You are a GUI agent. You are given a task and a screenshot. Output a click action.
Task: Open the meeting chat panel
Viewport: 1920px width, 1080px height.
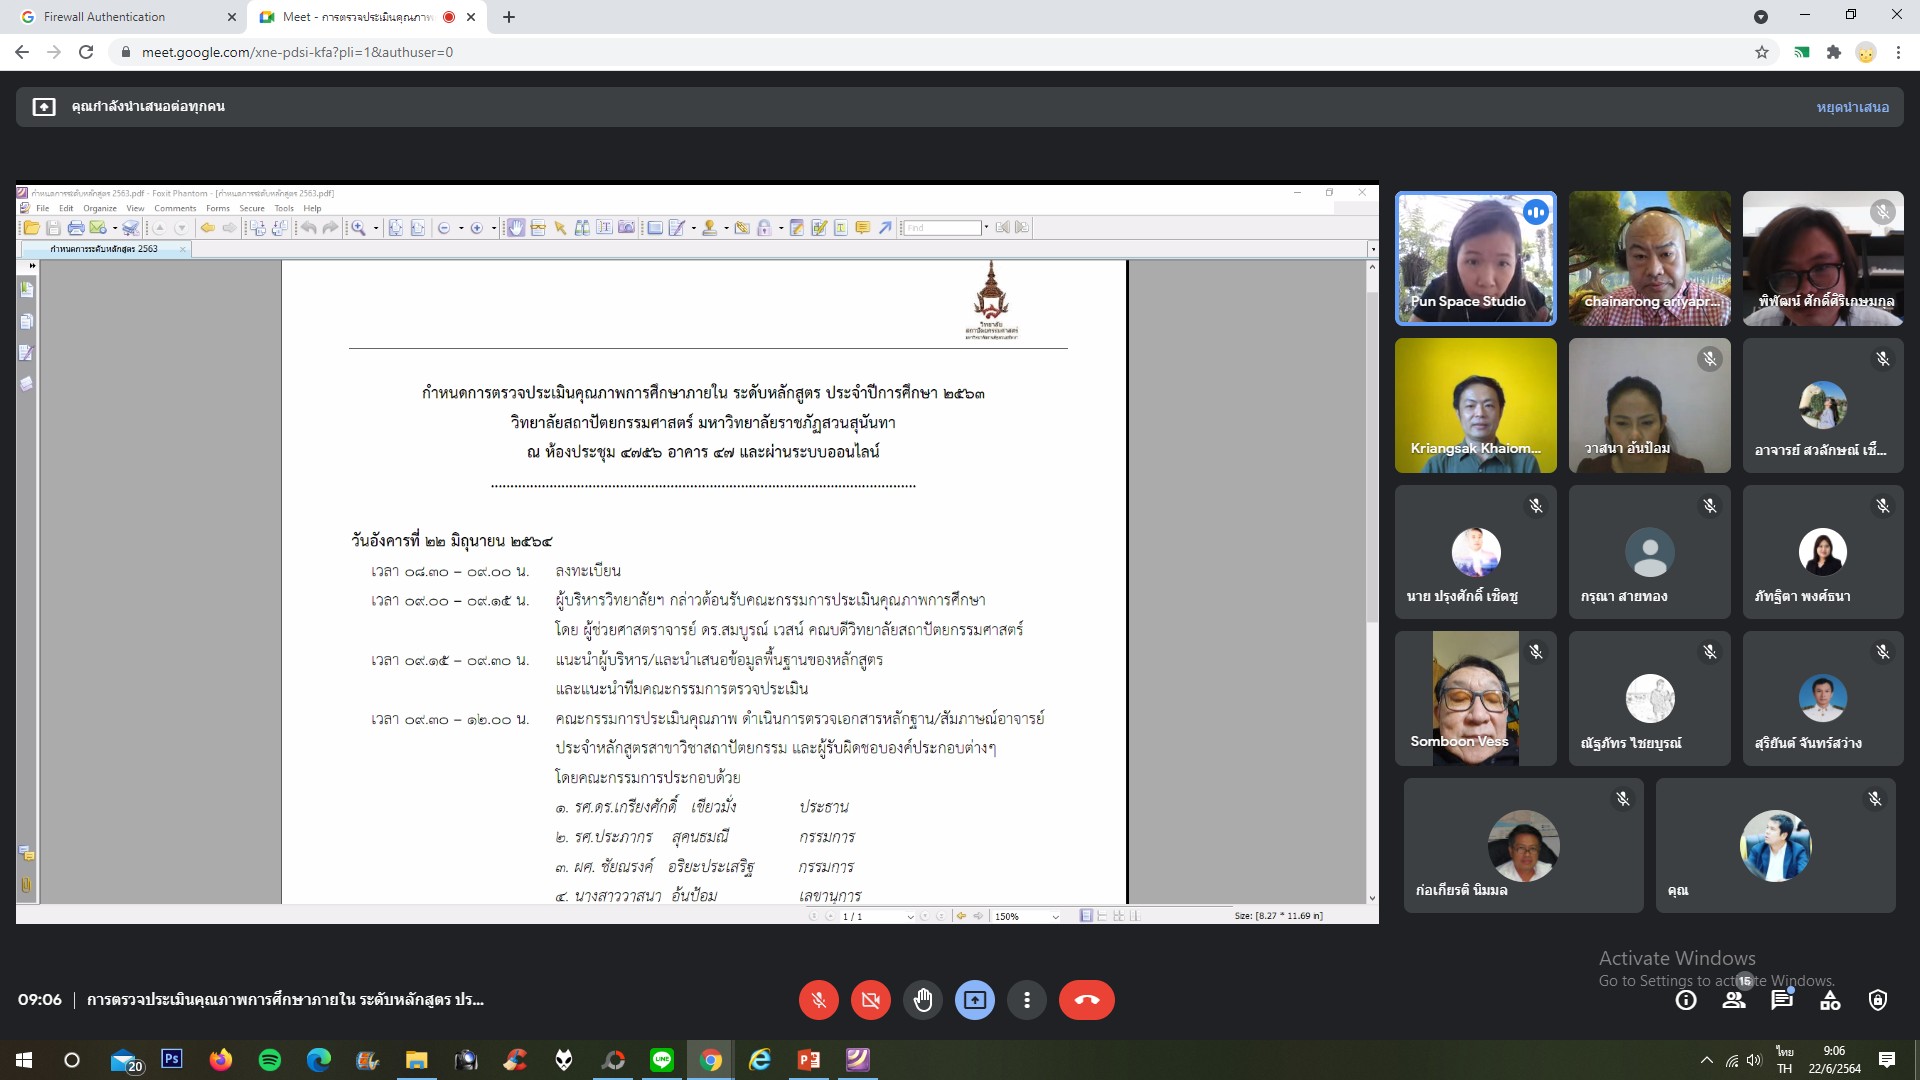[1782, 1000]
